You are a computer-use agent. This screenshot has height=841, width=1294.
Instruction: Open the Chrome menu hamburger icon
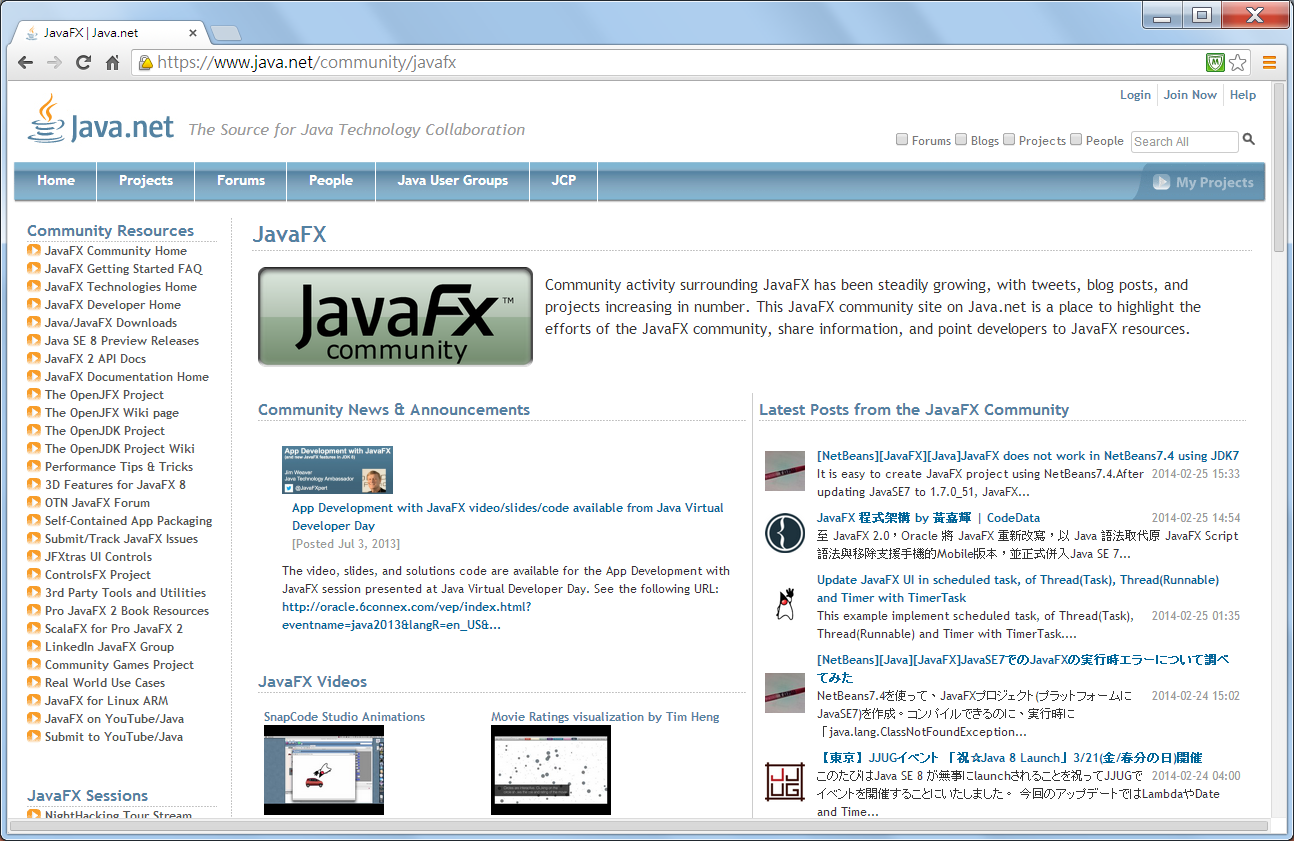point(1269,62)
